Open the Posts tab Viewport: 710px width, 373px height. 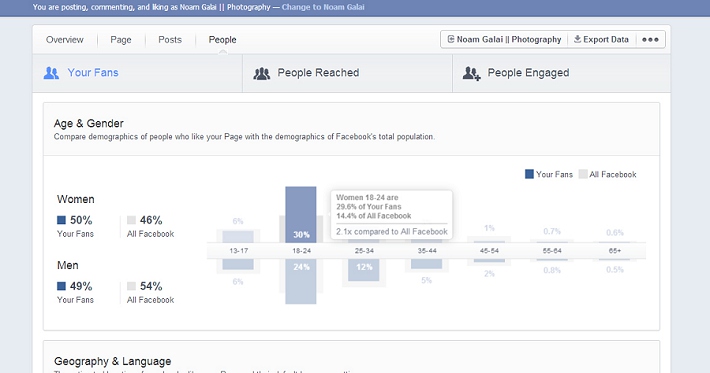click(170, 40)
